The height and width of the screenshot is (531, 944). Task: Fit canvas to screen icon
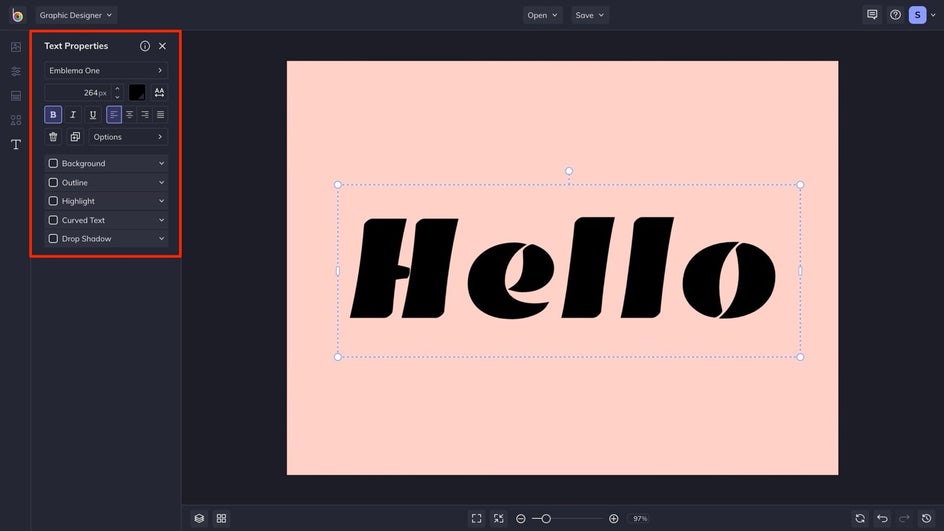477,518
